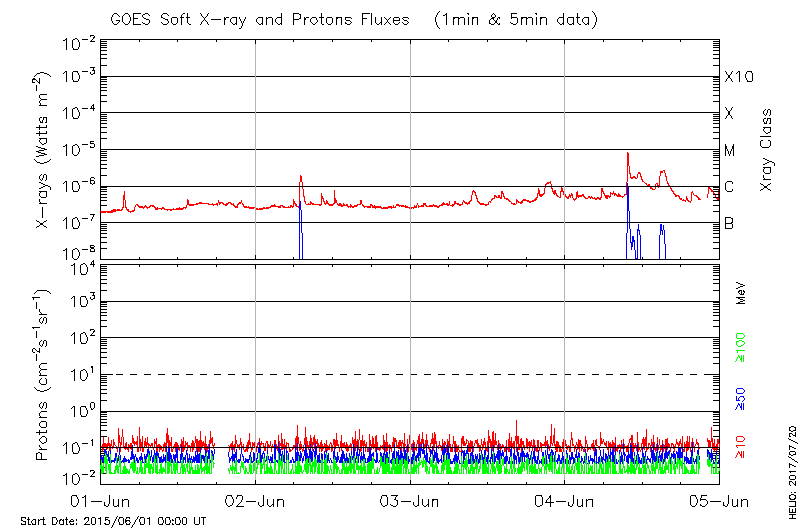Select the 02-Jun date tick label
800x530 pixels.
(255, 500)
